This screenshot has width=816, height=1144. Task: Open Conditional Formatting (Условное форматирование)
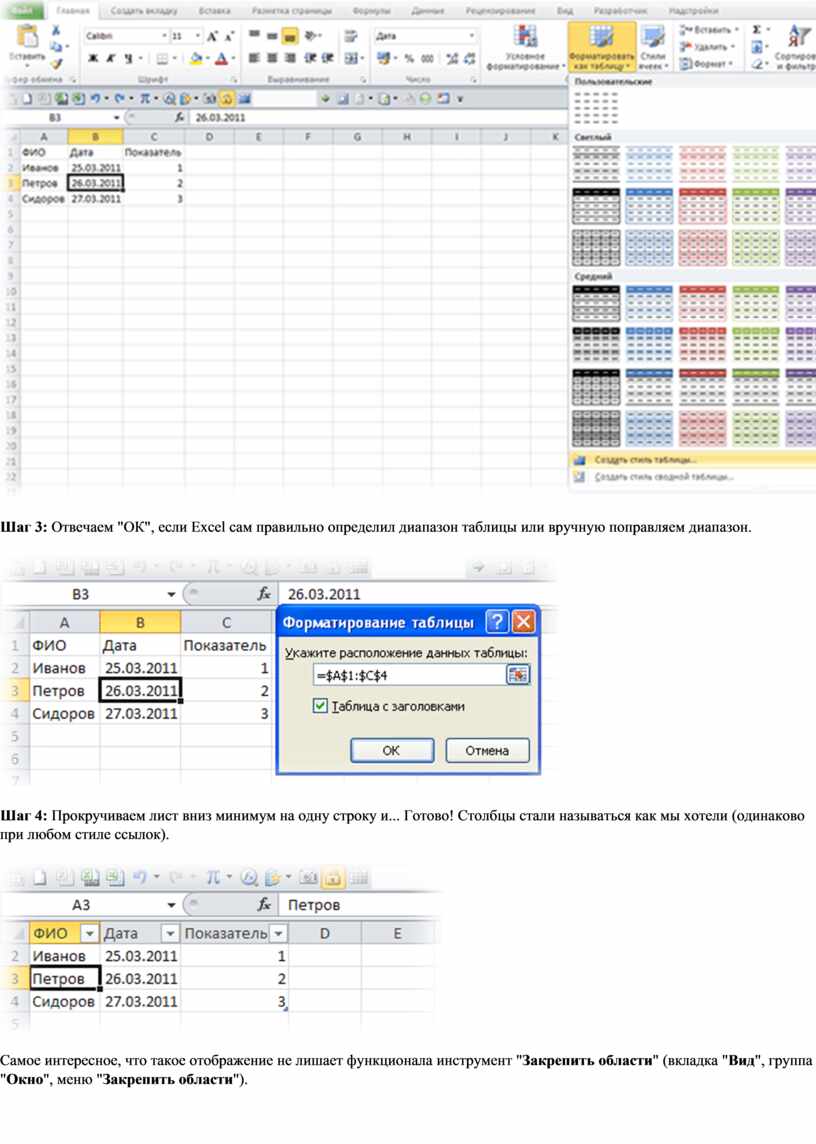tap(524, 48)
